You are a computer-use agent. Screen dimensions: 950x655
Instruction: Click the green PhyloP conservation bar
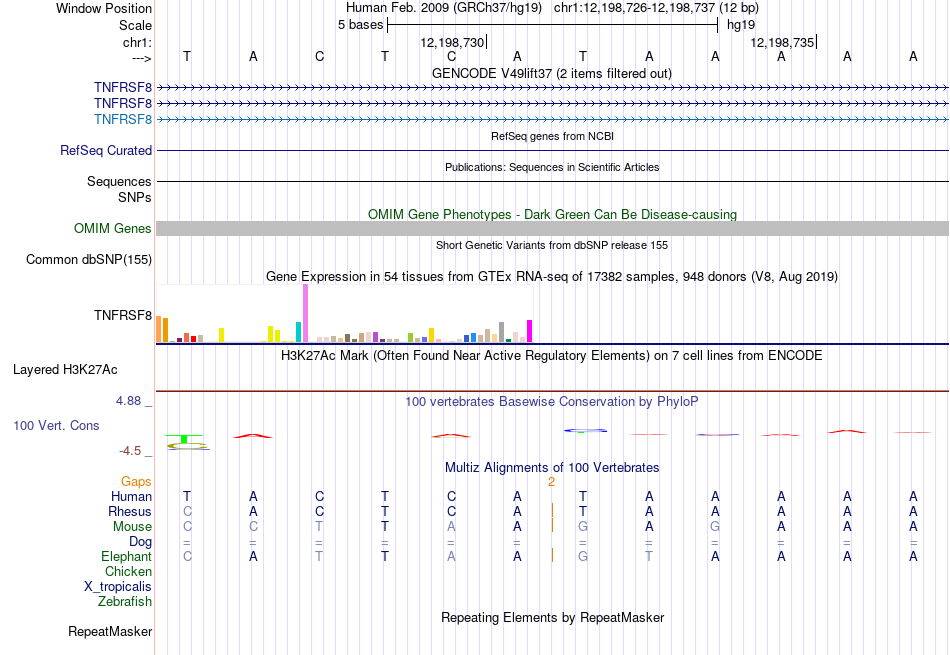click(x=184, y=439)
